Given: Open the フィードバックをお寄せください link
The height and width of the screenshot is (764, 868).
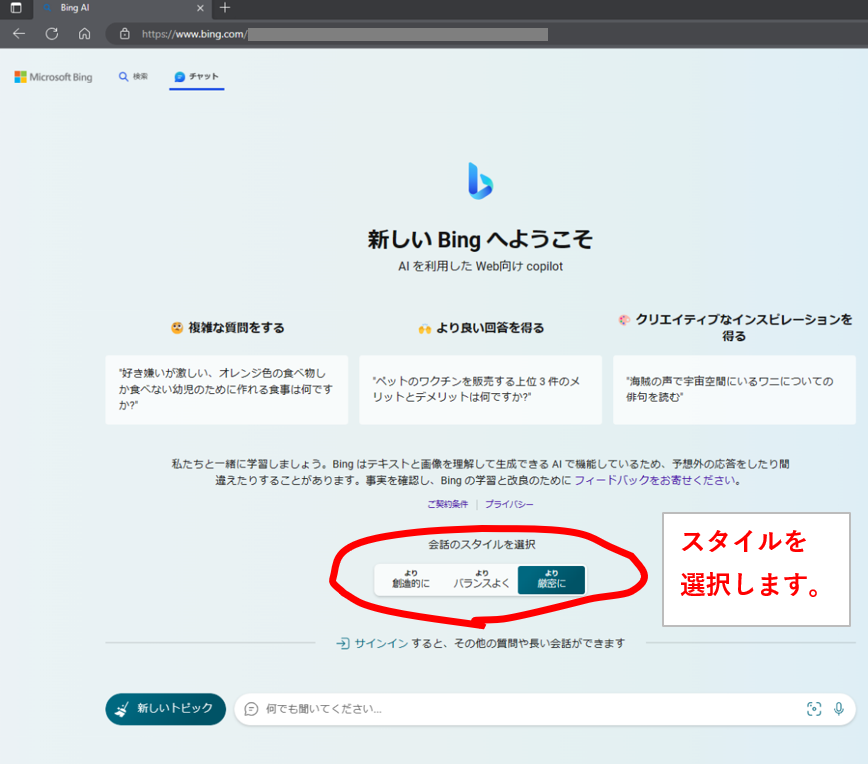Looking at the screenshot, I should tap(655, 480).
